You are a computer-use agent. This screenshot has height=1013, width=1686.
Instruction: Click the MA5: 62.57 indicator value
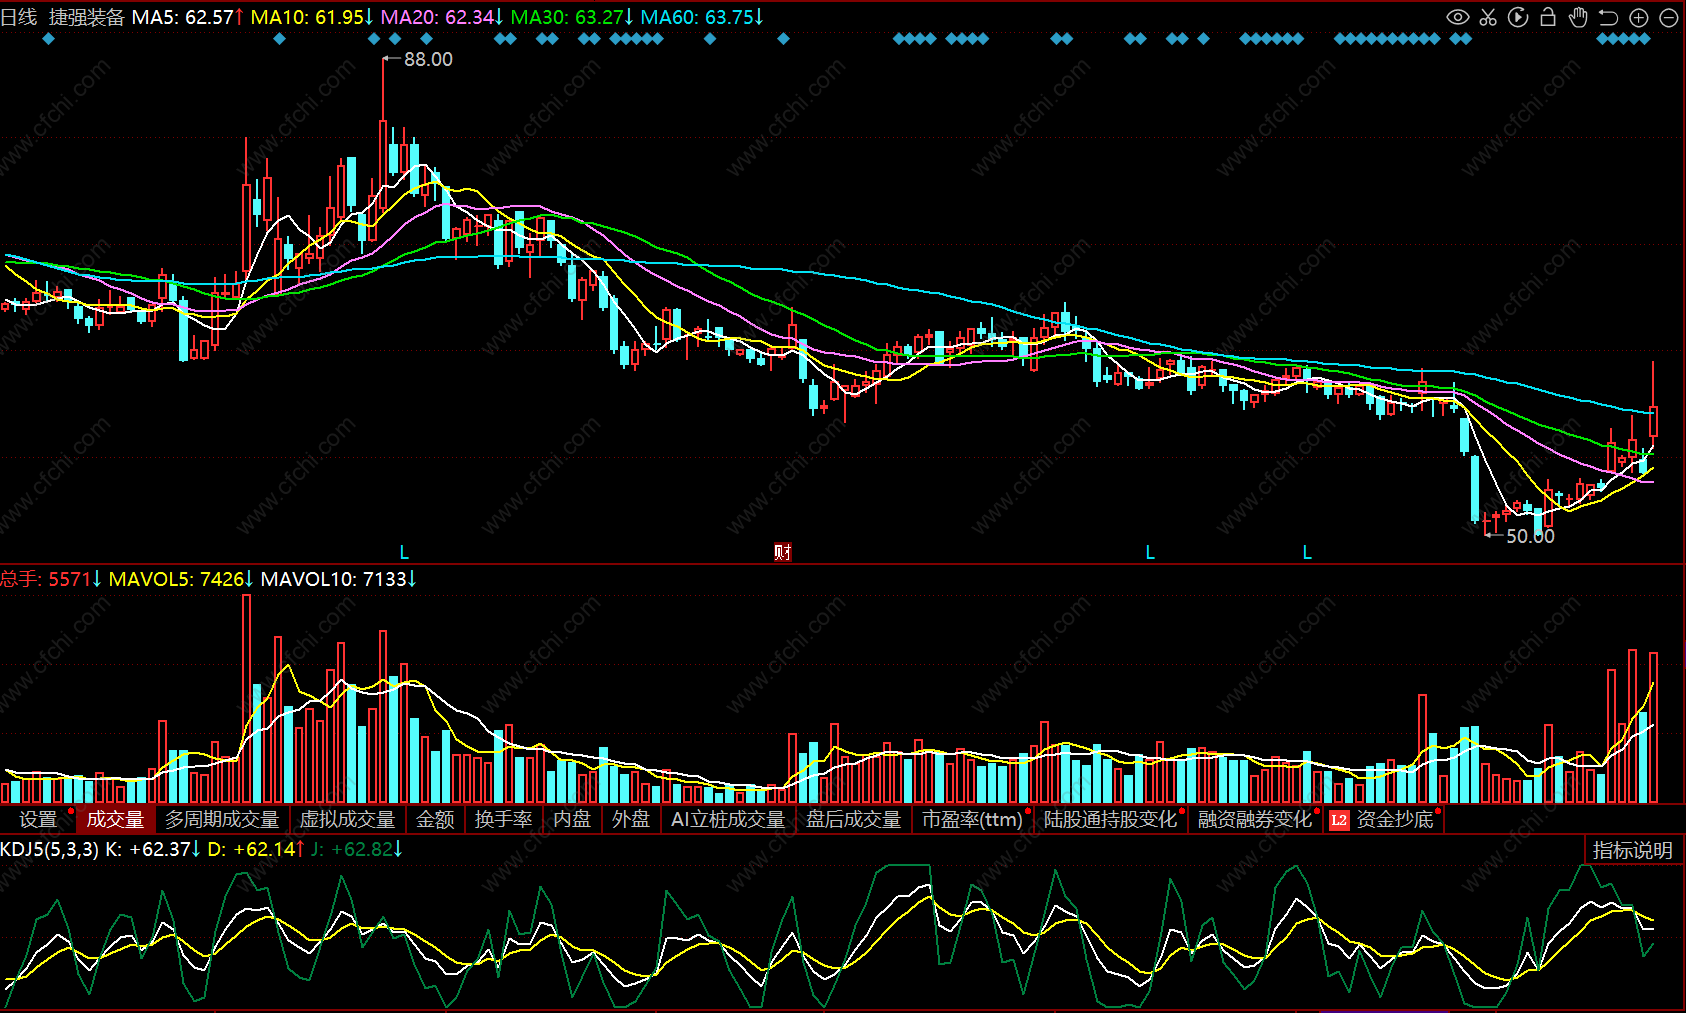point(188,17)
